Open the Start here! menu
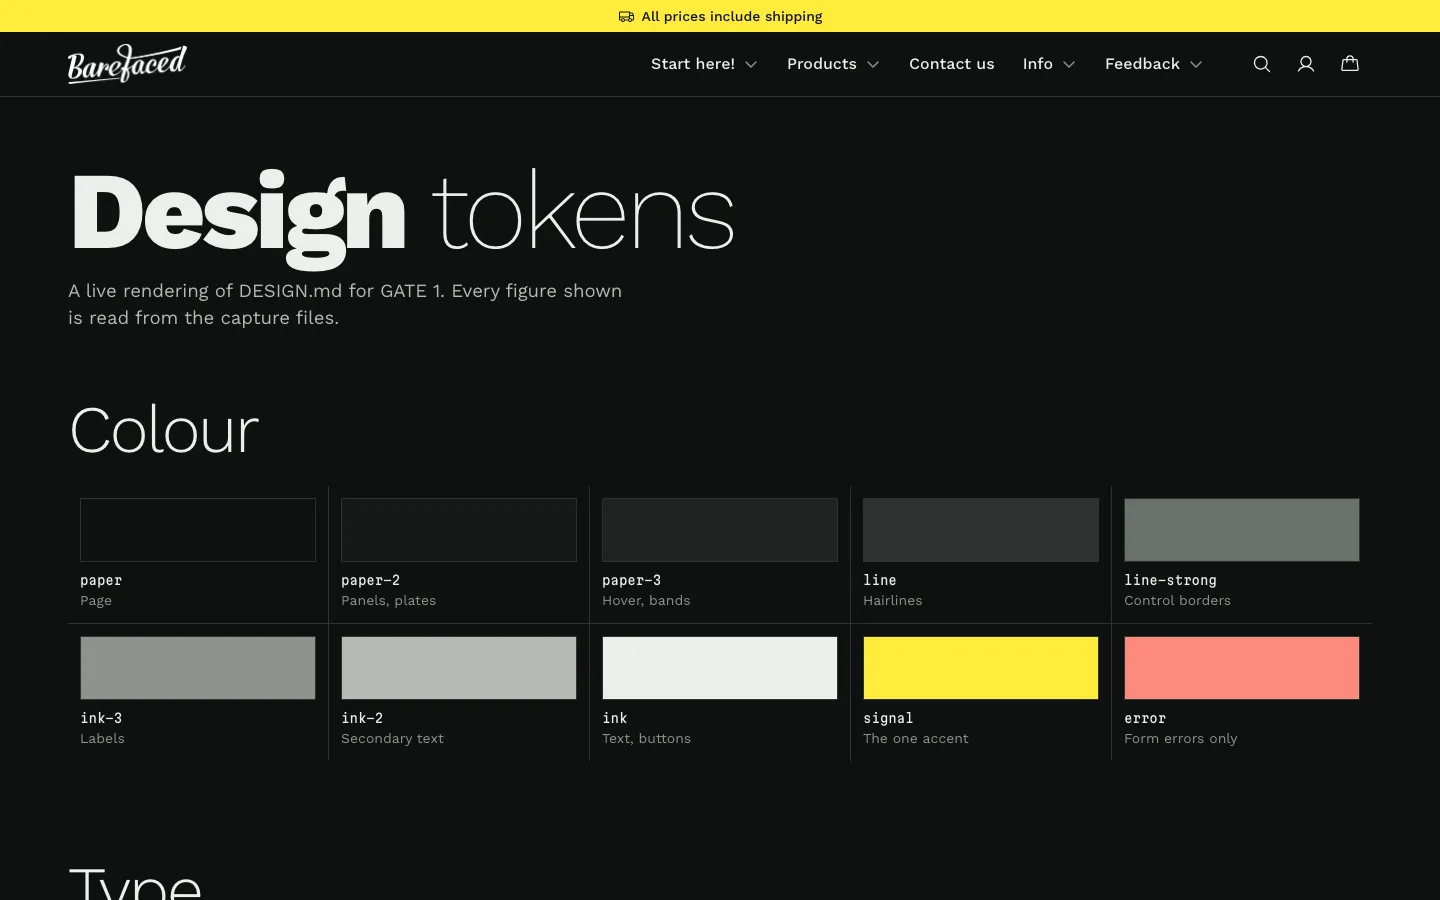 coord(704,64)
